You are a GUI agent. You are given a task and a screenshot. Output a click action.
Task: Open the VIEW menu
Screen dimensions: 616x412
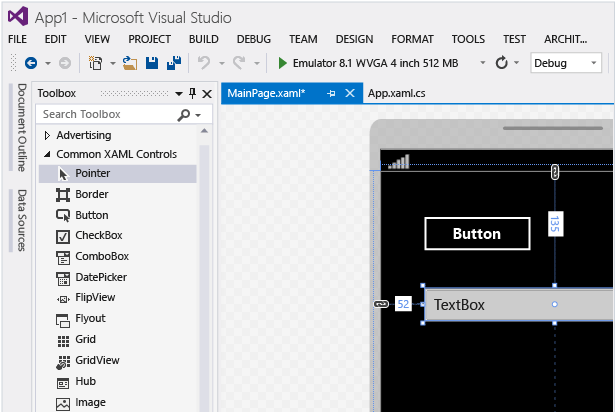(x=97, y=39)
